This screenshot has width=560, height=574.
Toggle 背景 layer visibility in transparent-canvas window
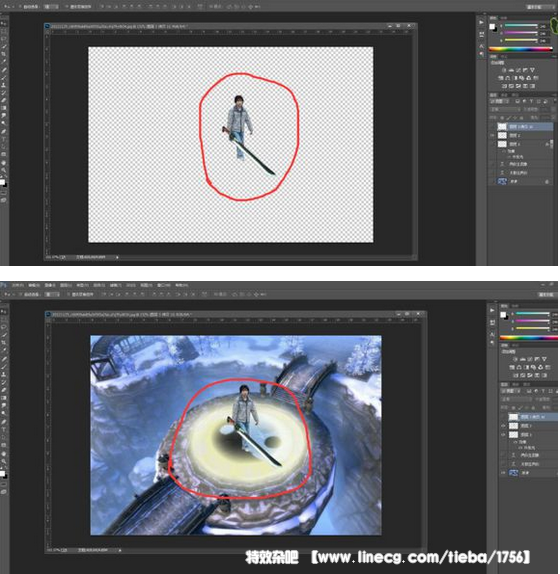492,181
